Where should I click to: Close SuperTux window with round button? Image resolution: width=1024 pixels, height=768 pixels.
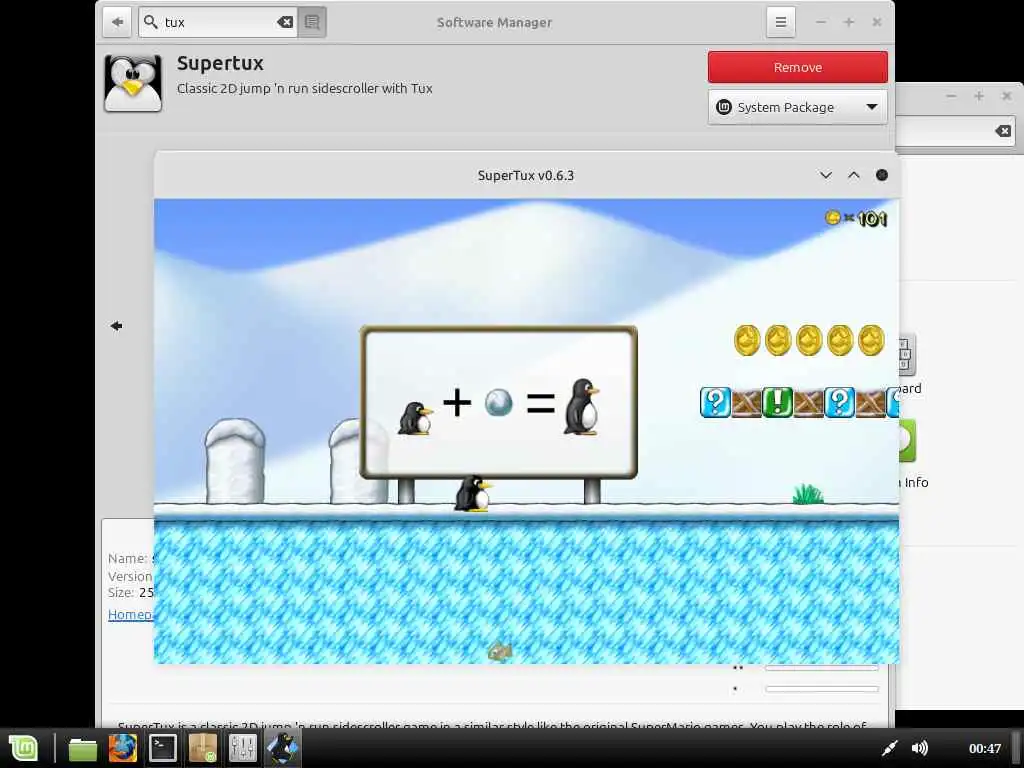click(x=882, y=175)
